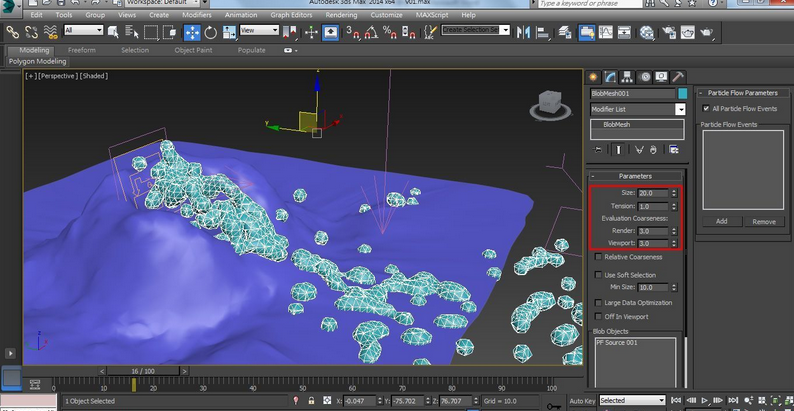Open the Utilities panel hammer icon
The image size is (794, 411).
678,76
